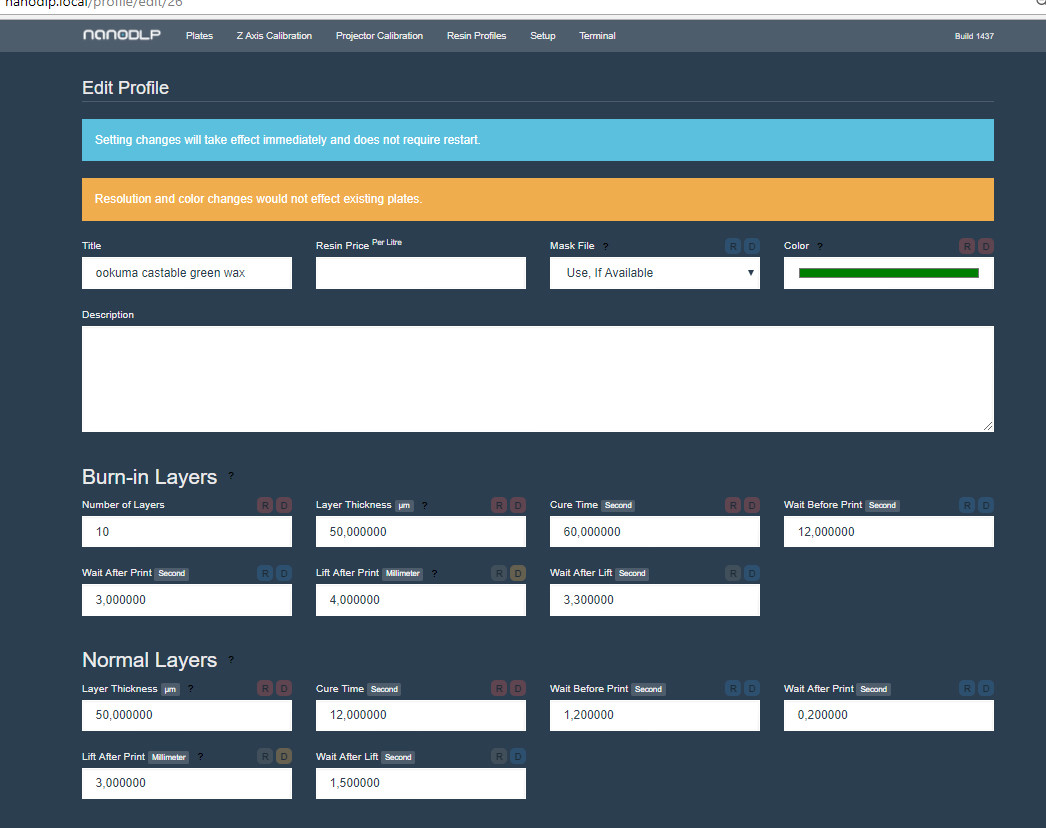Click Burn-in Wait After Lift field 3,300000
Image resolution: width=1046 pixels, height=828 pixels.
point(654,600)
